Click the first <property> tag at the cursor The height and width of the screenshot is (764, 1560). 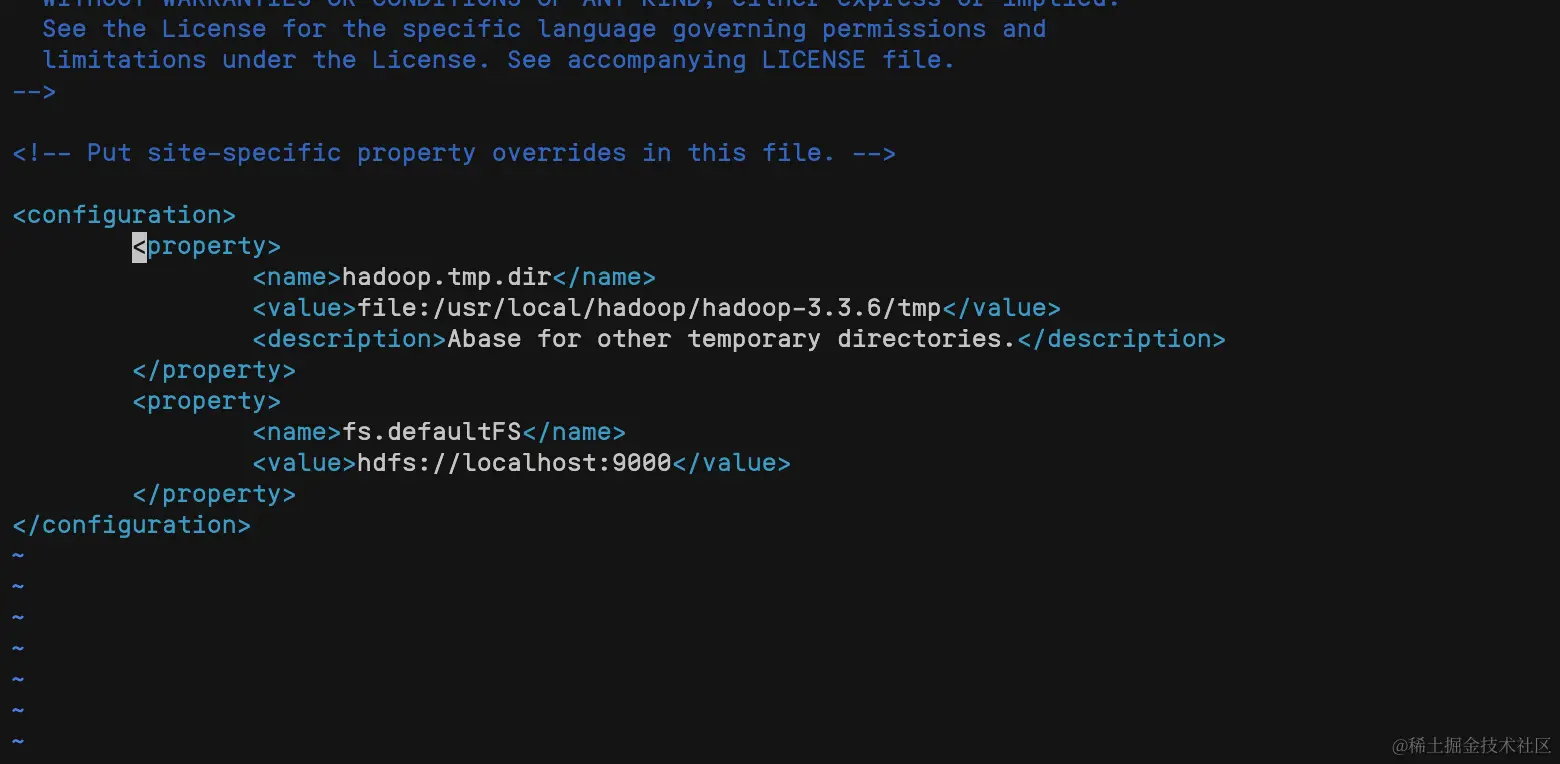[x=206, y=246]
